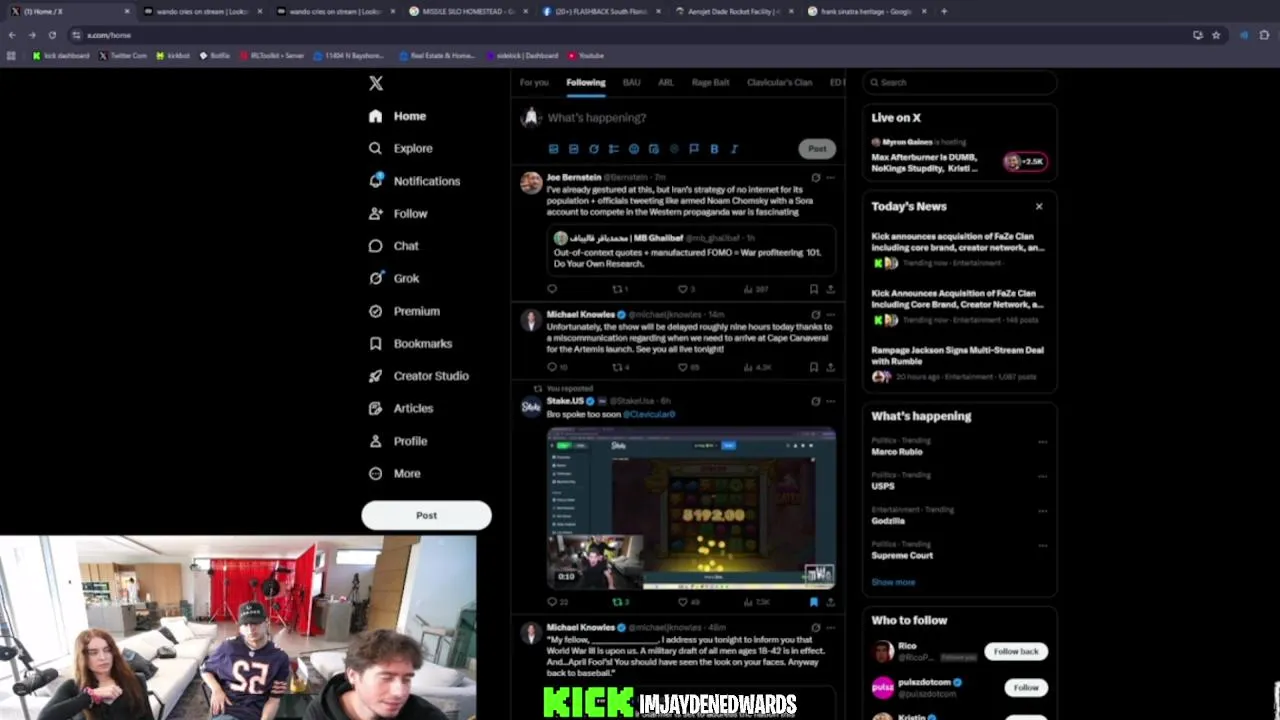The width and height of the screenshot is (1280, 720).
Task: Open more options for USPS trend
Action: [x=1042, y=476]
